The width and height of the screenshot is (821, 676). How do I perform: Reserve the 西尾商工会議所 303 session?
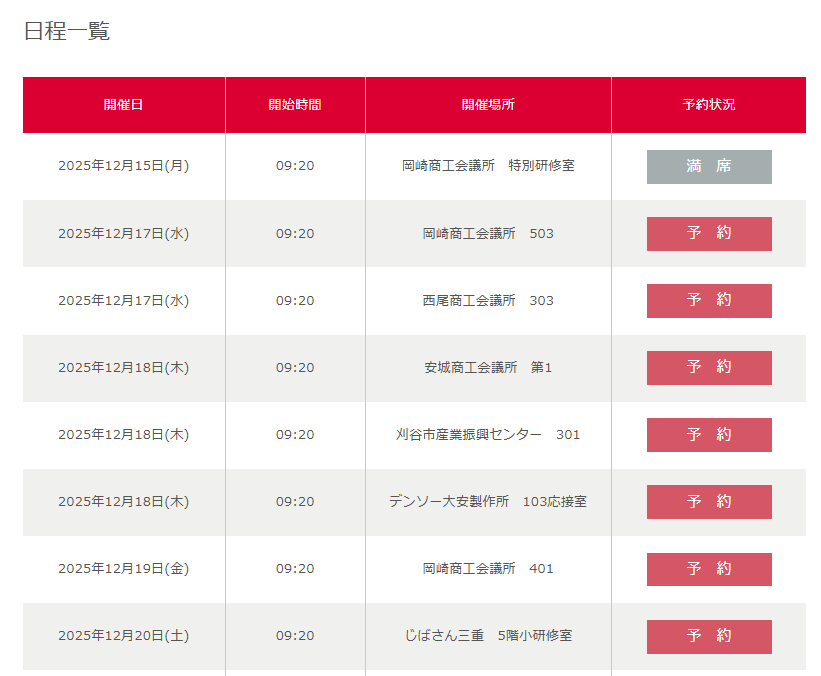click(x=708, y=300)
